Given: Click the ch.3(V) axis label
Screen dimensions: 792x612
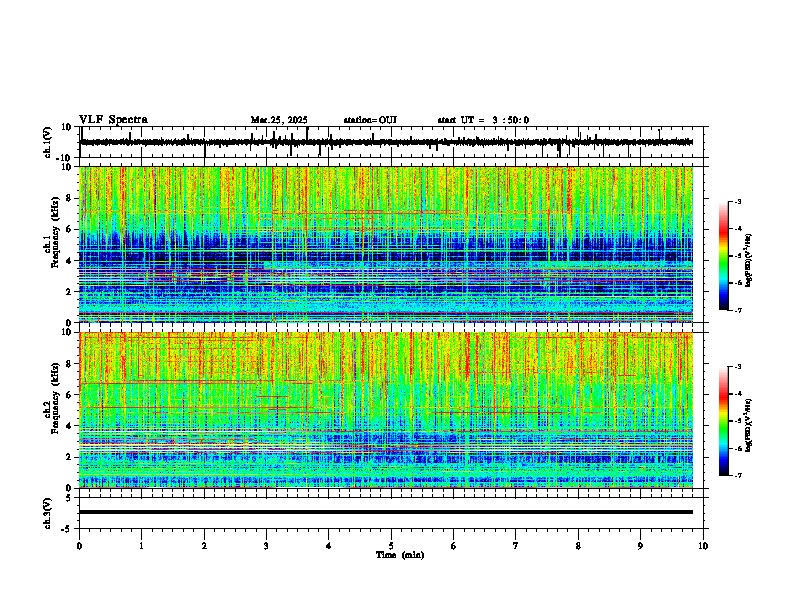Looking at the screenshot, I should [x=48, y=513].
